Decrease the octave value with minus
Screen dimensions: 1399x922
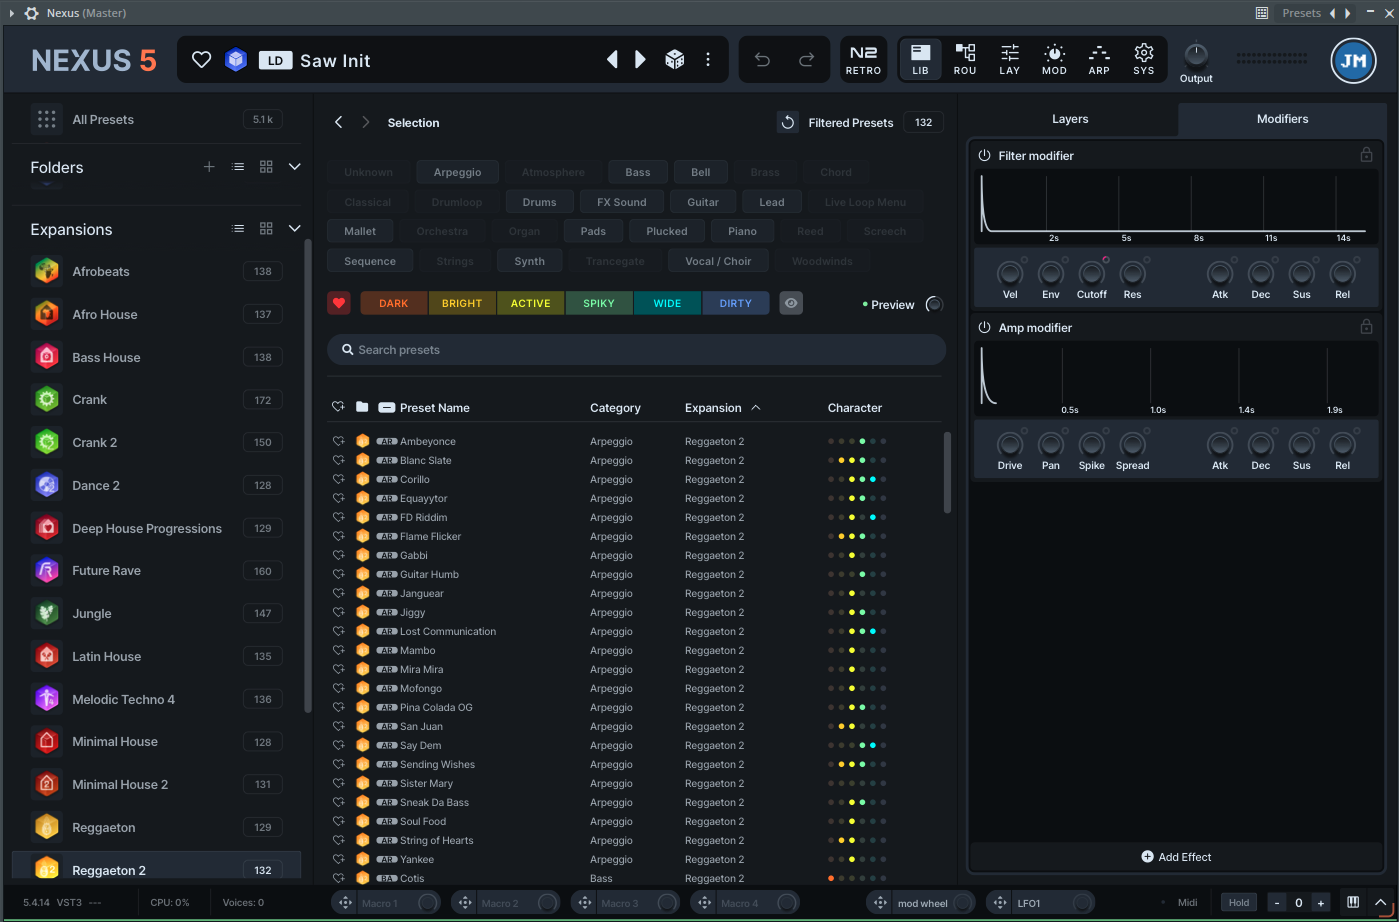(1277, 903)
